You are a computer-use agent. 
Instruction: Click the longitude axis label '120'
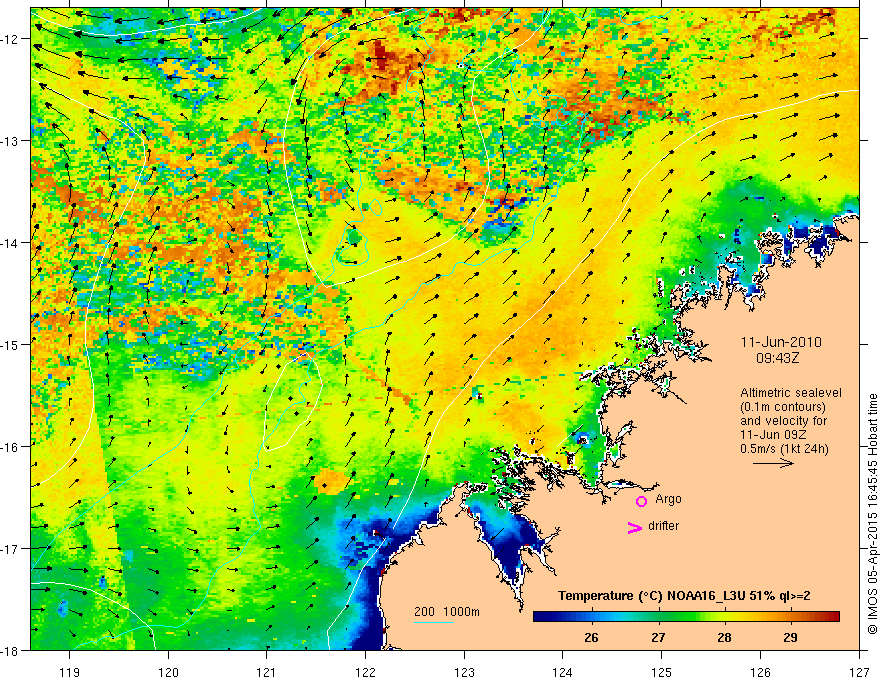coord(168,672)
